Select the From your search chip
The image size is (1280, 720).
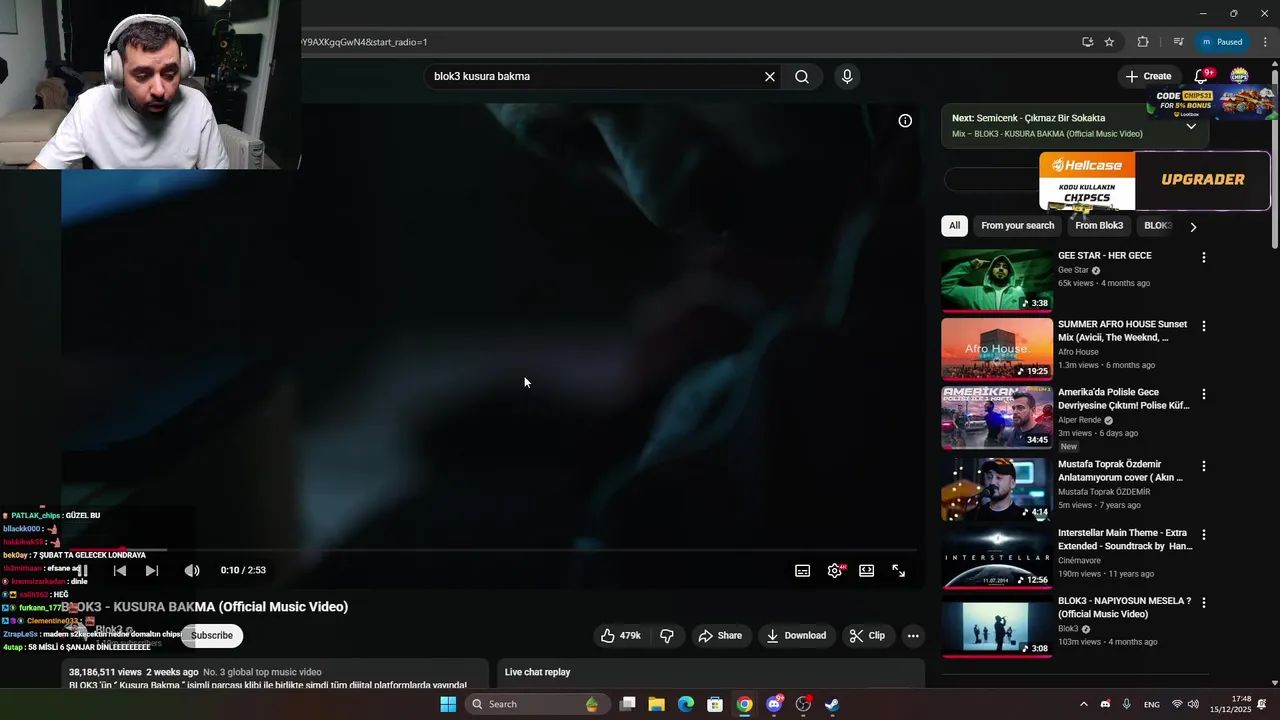pos(1017,226)
